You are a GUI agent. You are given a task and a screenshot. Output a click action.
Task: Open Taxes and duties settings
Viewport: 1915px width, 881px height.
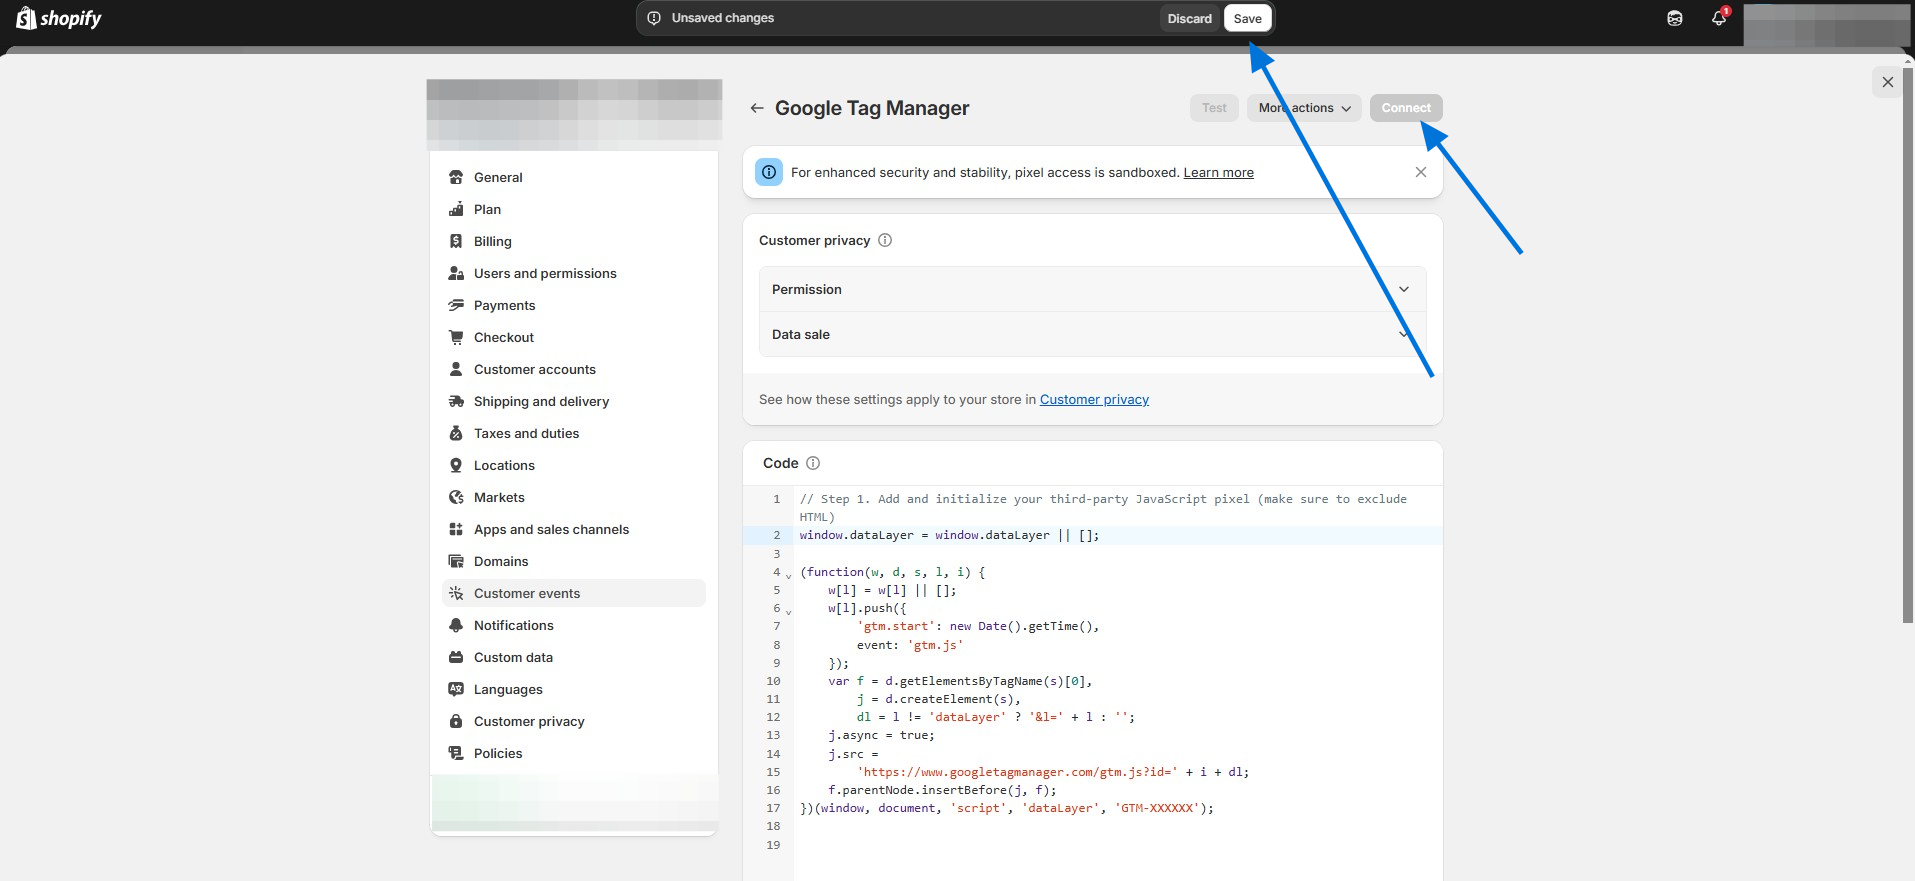[x=574, y=433]
